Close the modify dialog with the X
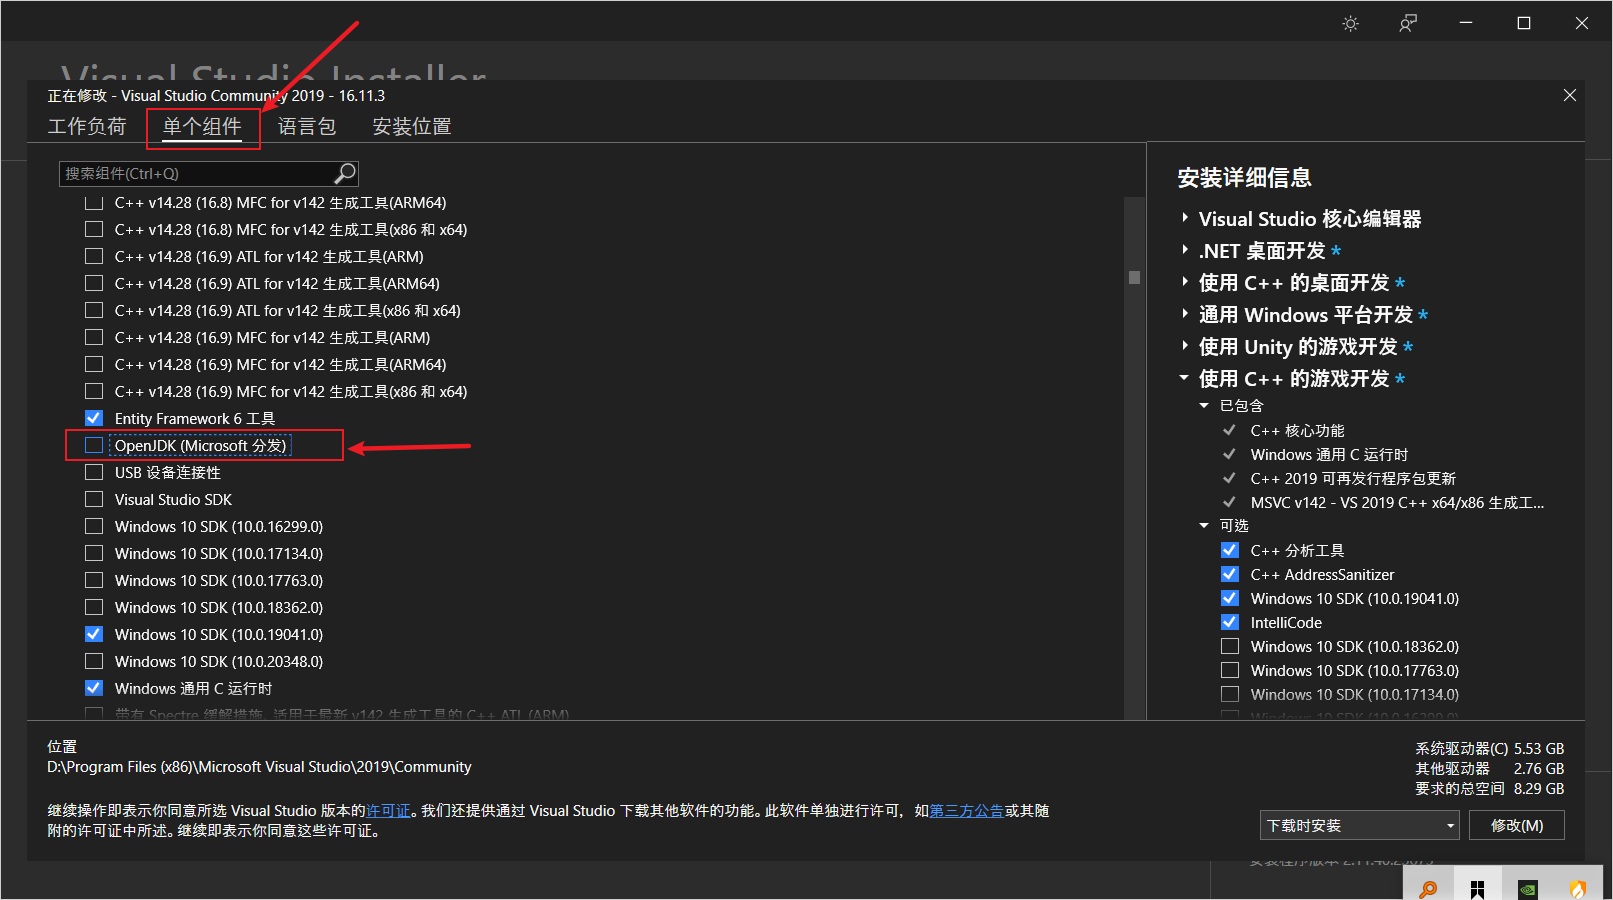 pyautogui.click(x=1569, y=95)
